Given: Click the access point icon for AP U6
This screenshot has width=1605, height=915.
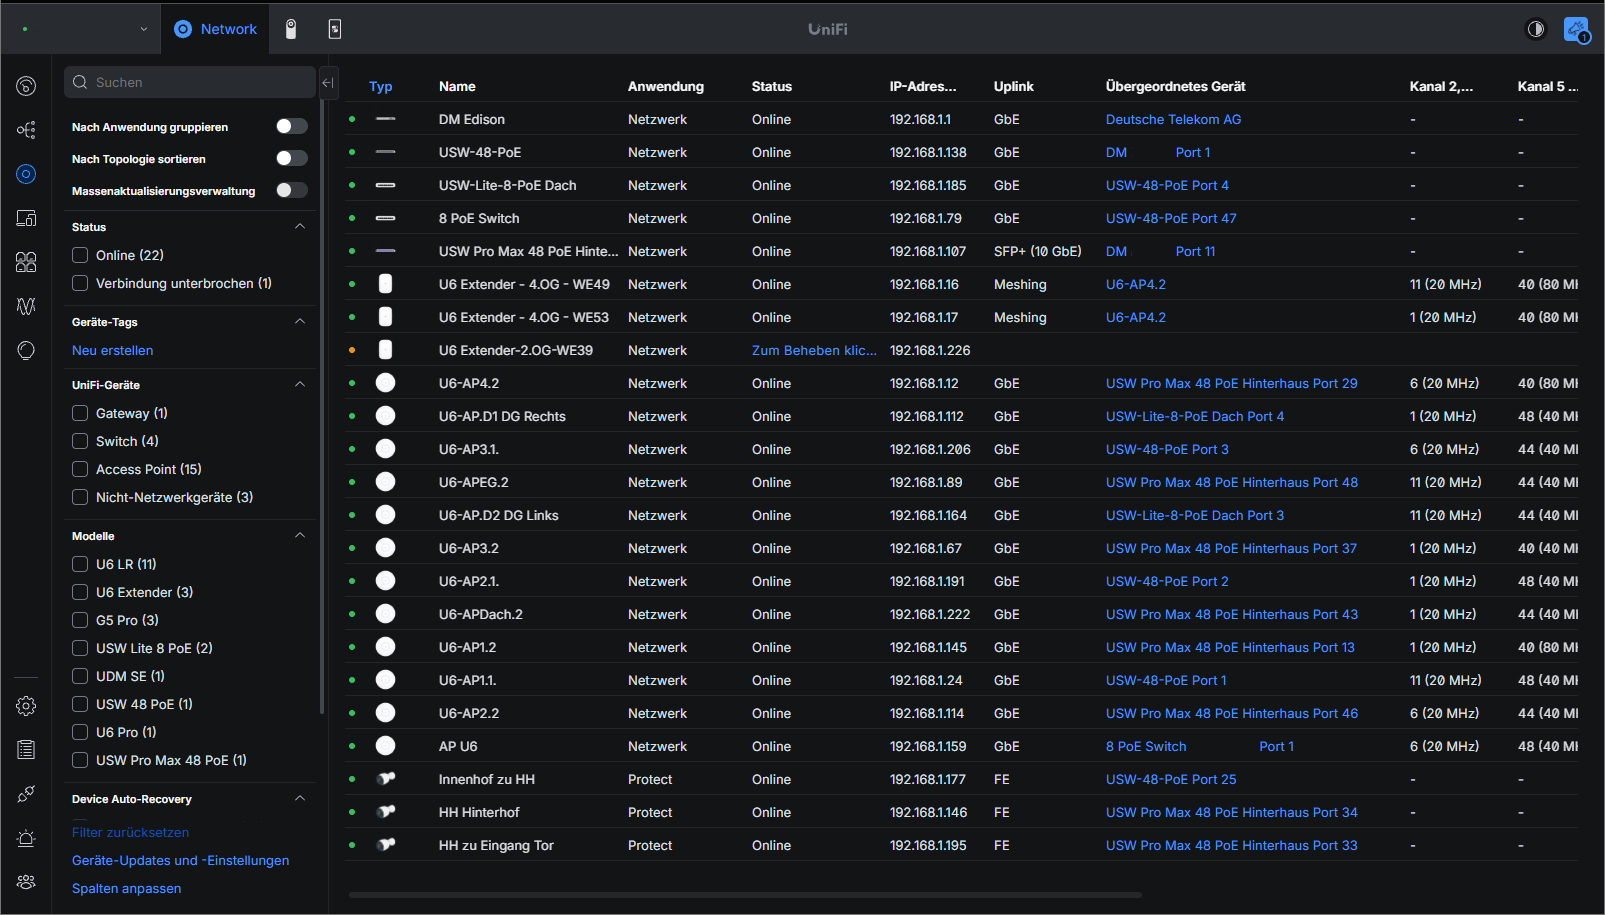Looking at the screenshot, I should [x=385, y=746].
